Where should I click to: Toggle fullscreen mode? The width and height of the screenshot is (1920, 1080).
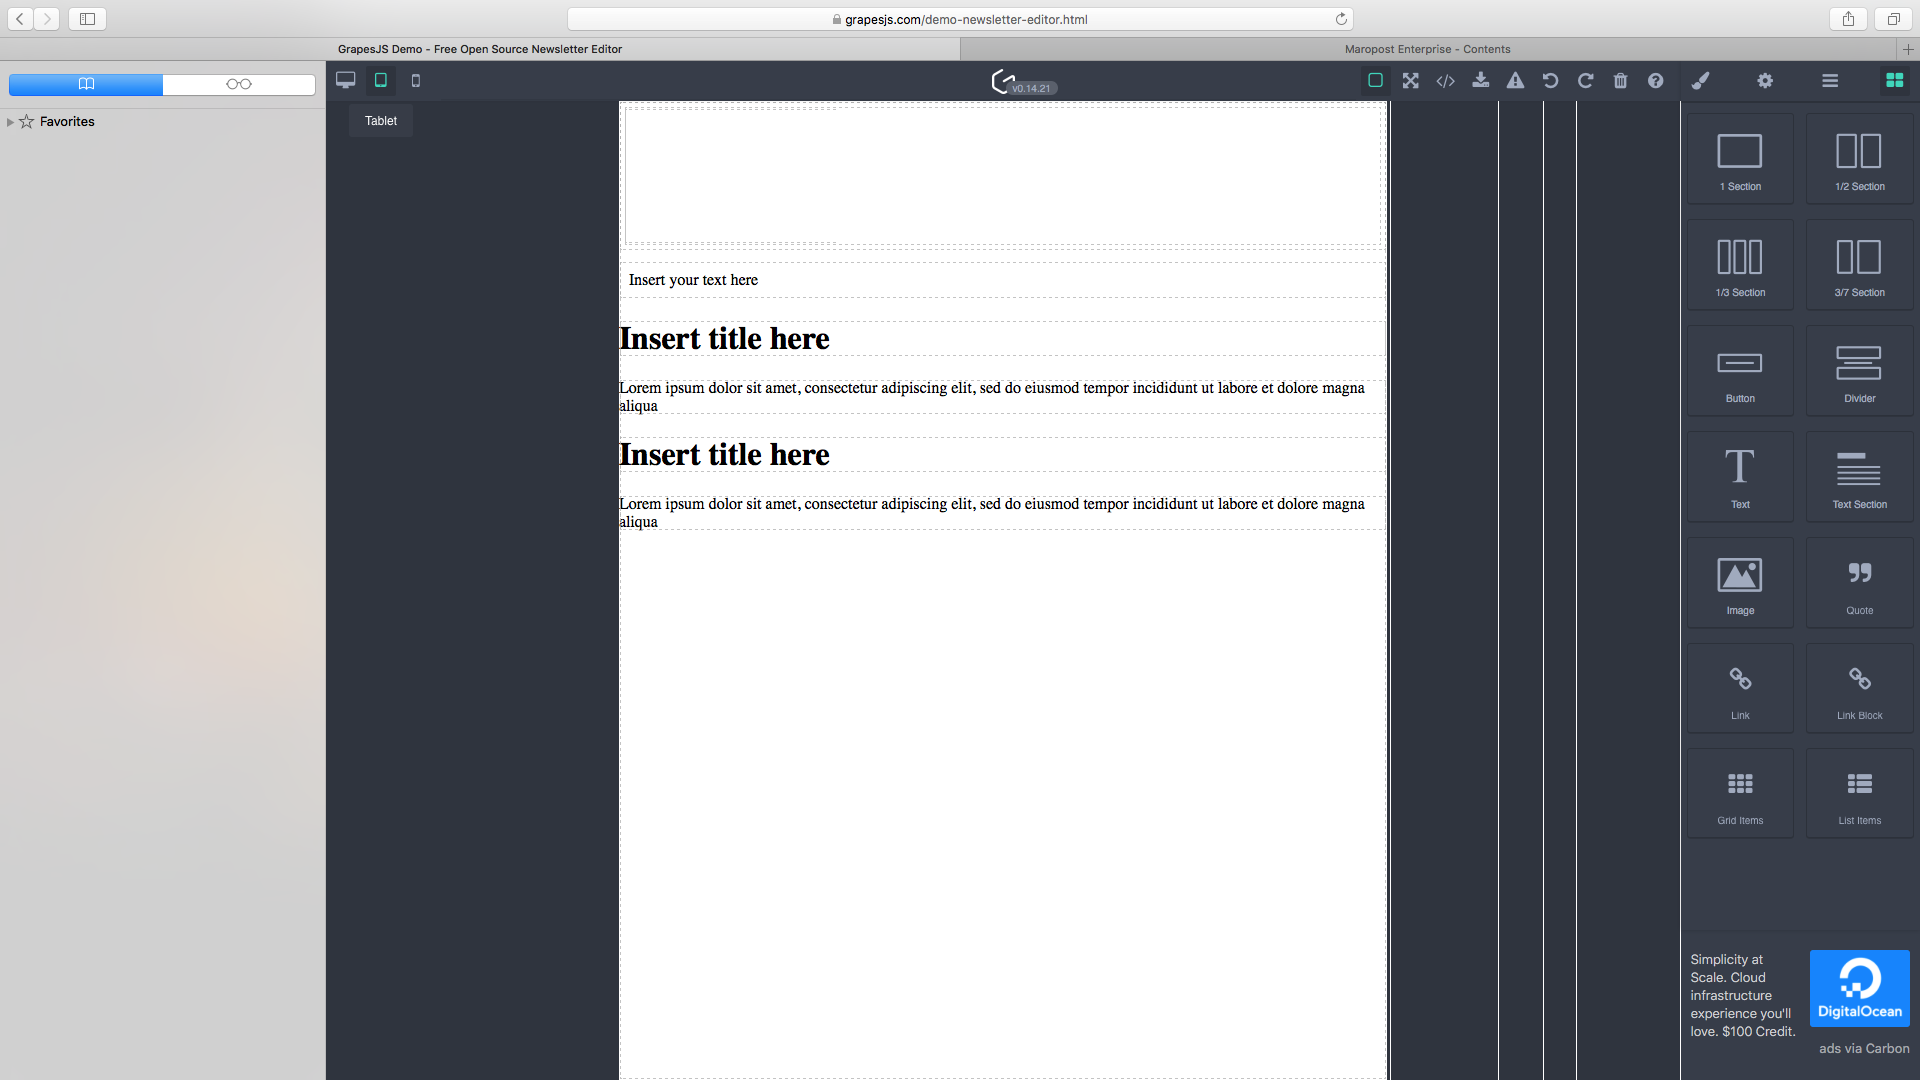click(x=1410, y=81)
